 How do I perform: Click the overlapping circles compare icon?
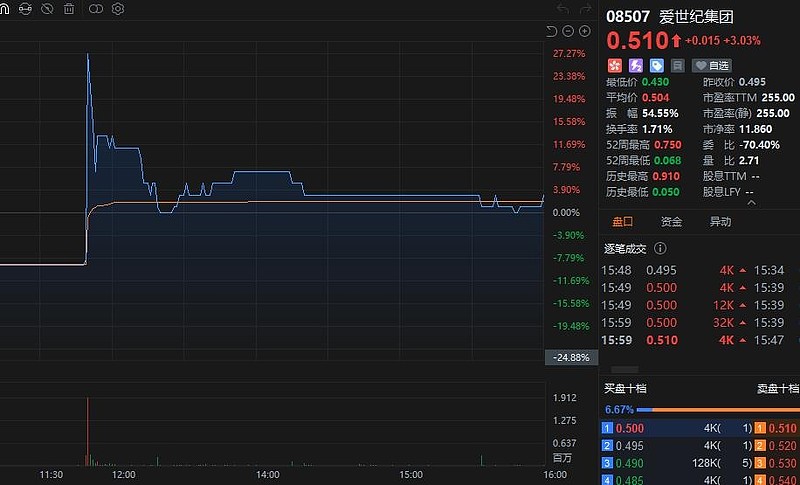[96, 9]
